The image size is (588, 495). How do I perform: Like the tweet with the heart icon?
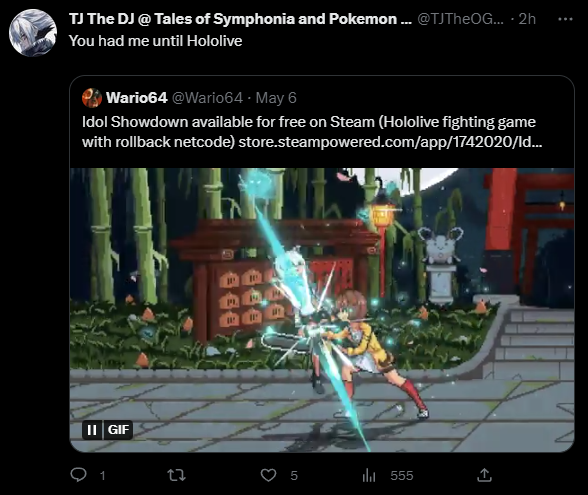(268, 475)
